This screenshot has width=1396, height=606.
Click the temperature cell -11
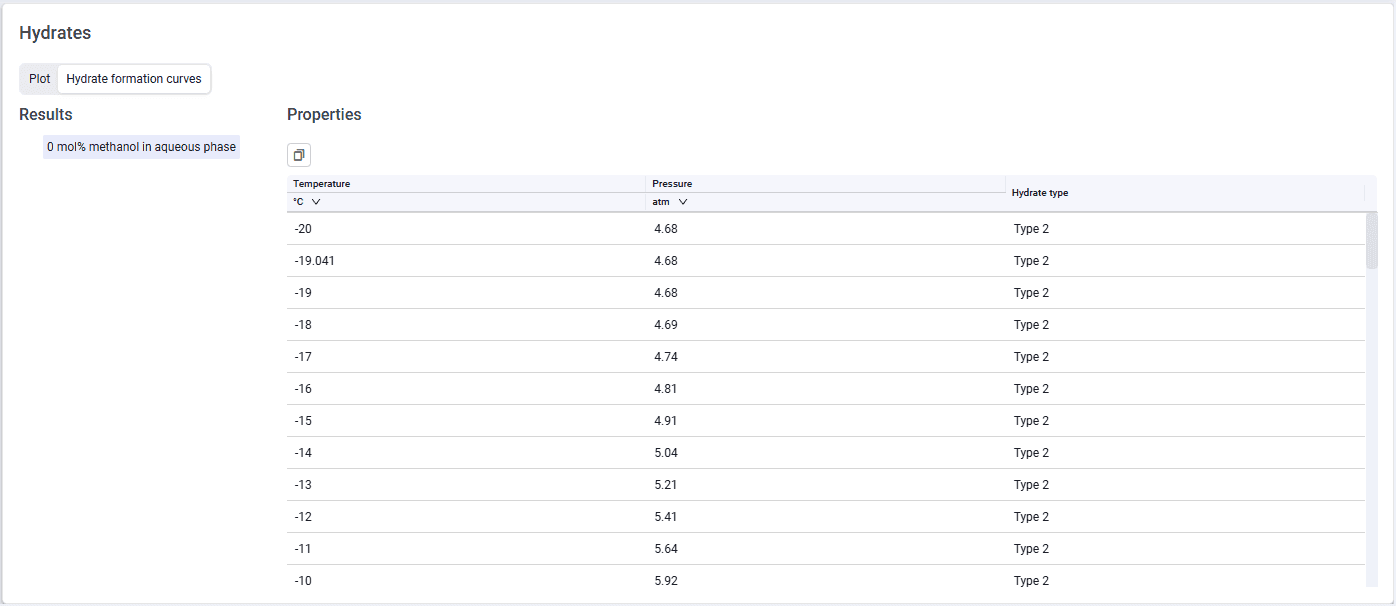click(466, 549)
